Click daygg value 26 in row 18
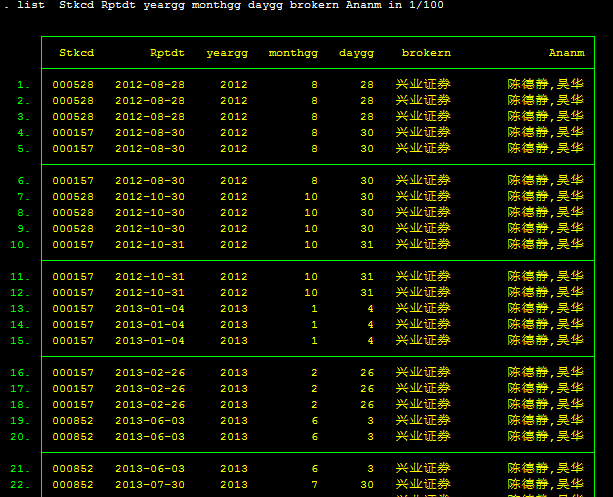 pos(367,405)
